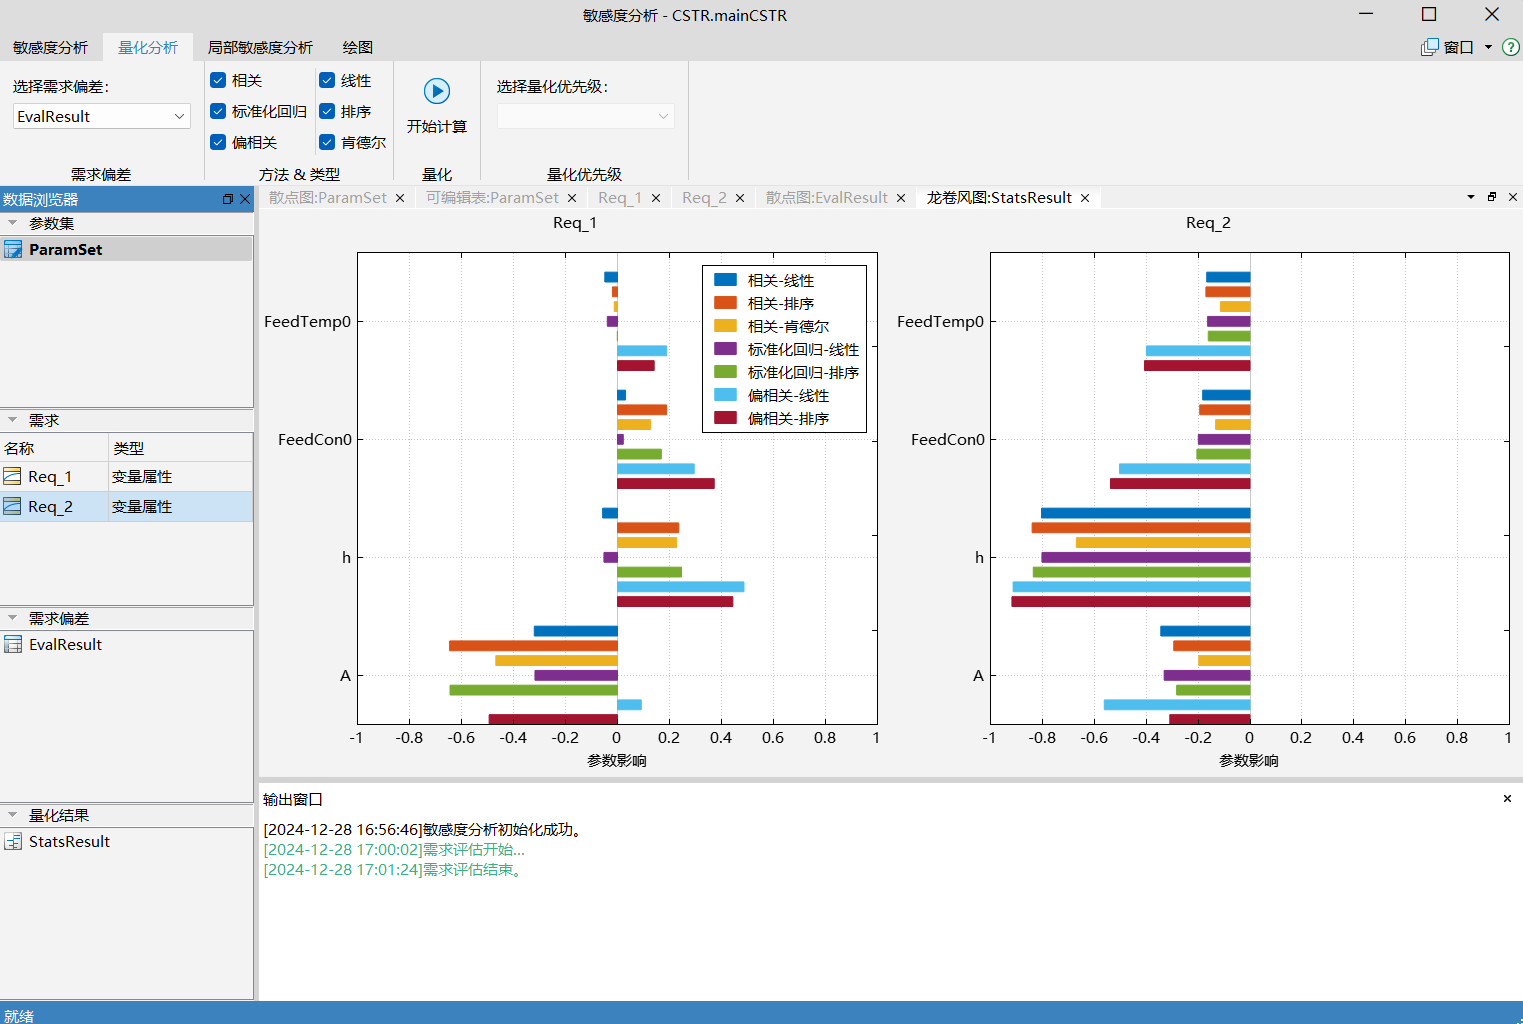1523x1024 pixels.
Task: Close the 散点图:ParamSet tab
Action: pyautogui.click(x=400, y=198)
